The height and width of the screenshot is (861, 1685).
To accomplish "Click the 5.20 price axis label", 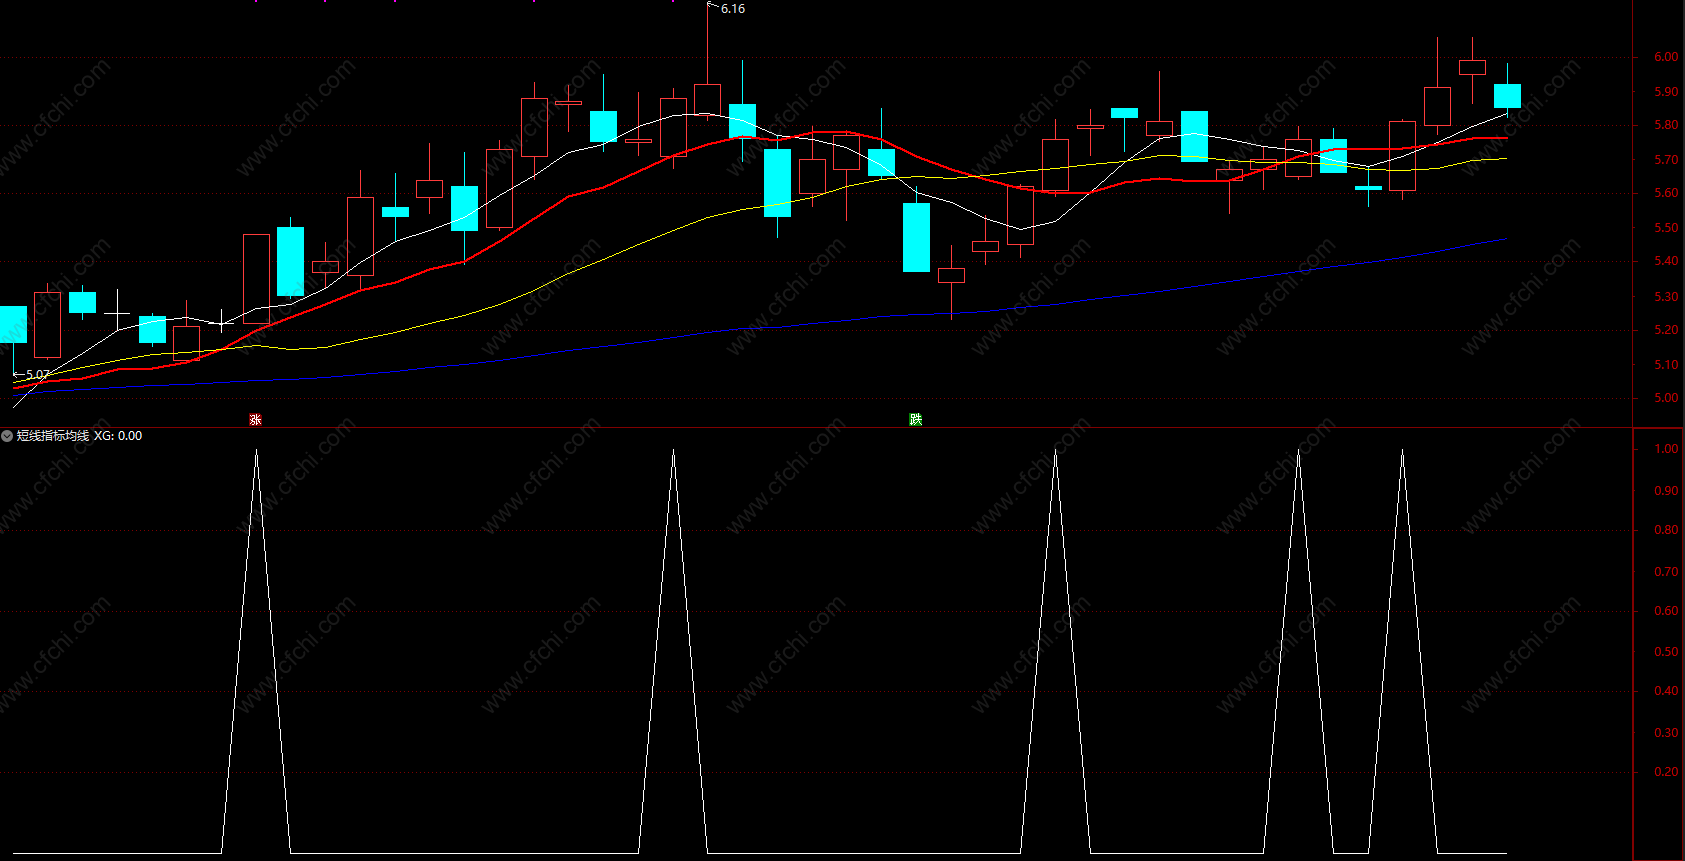I will coord(1666,330).
